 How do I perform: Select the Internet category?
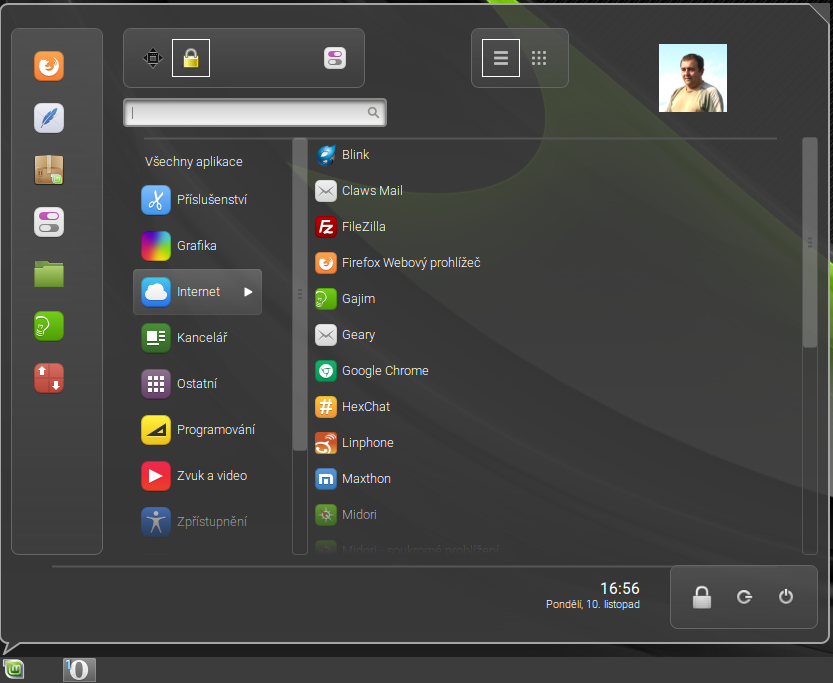pos(197,292)
